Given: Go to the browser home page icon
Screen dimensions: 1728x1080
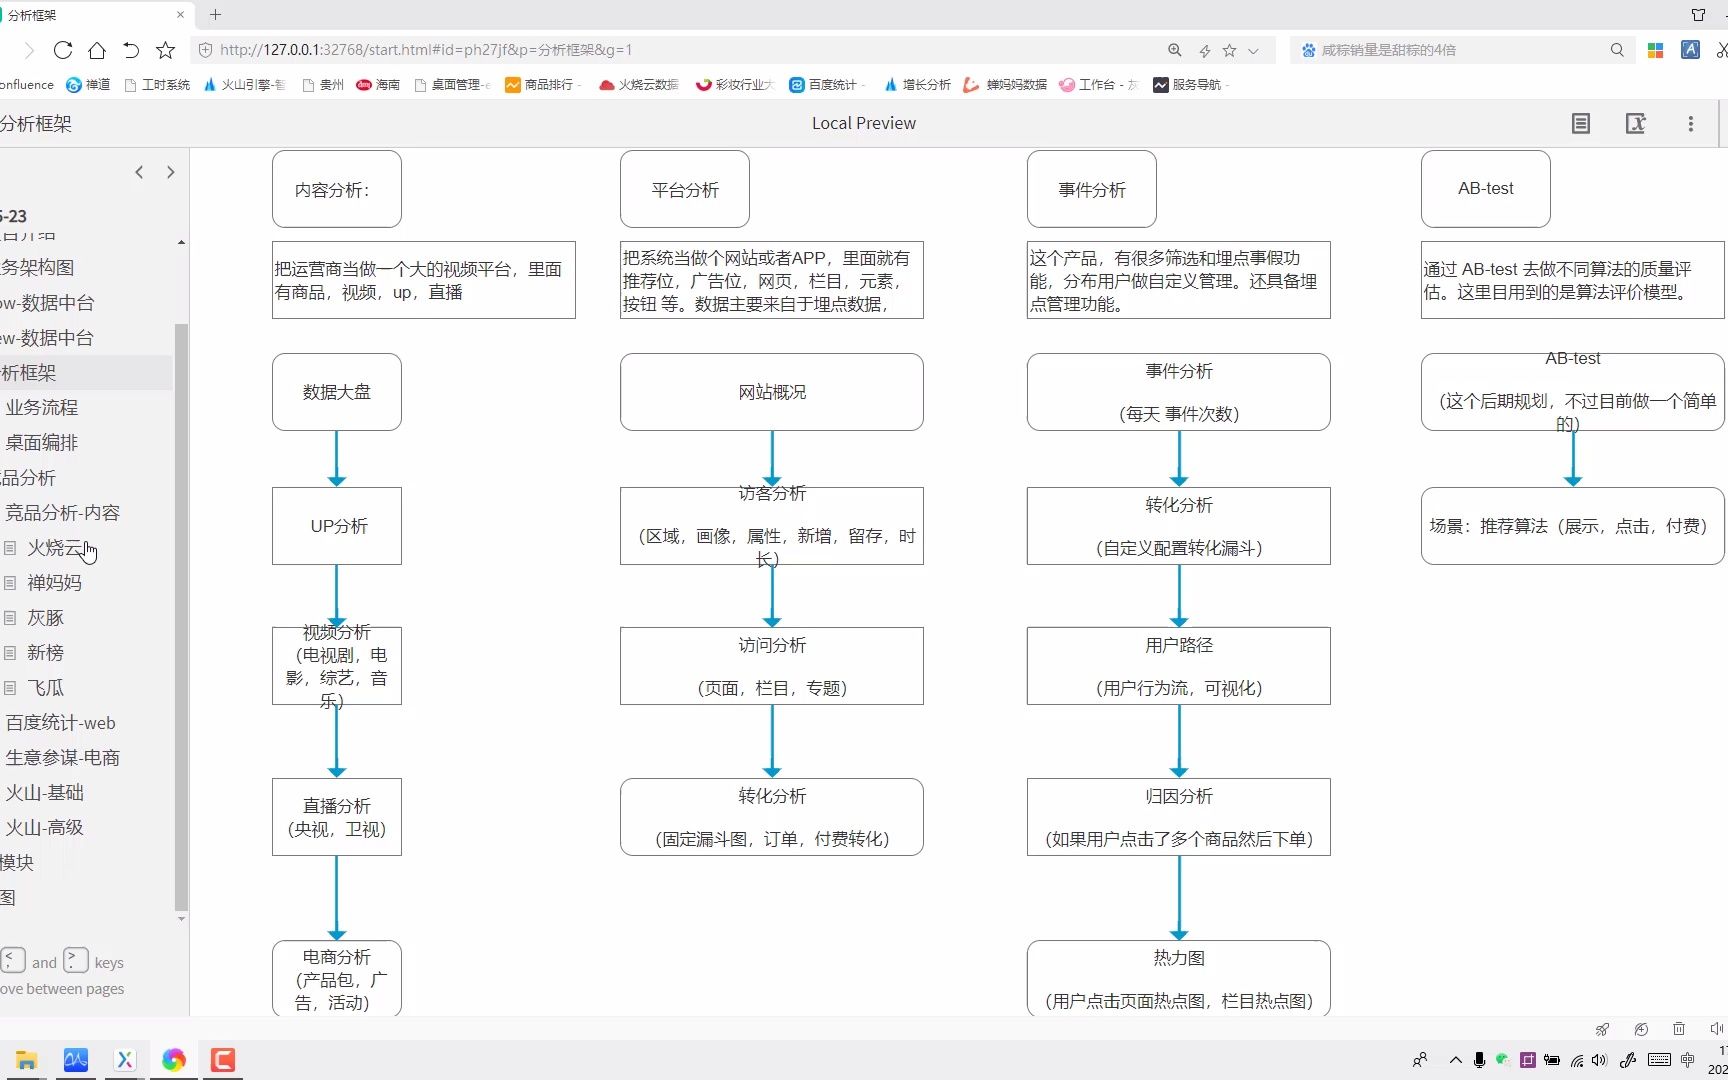Looking at the screenshot, I should 97,50.
